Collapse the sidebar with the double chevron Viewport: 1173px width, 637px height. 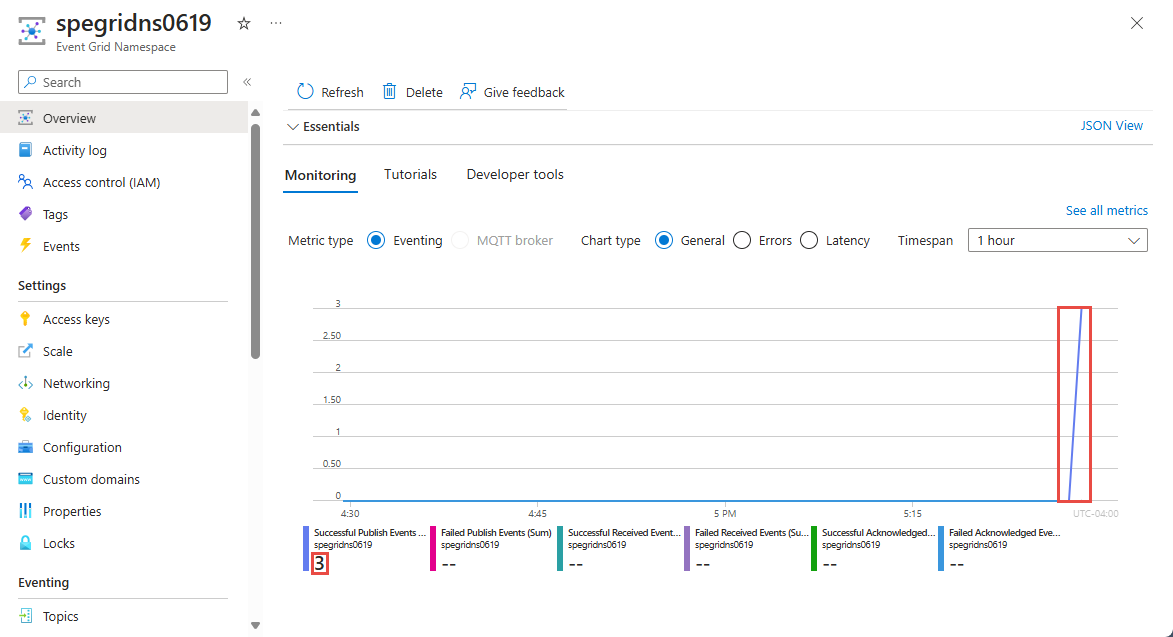click(x=247, y=82)
